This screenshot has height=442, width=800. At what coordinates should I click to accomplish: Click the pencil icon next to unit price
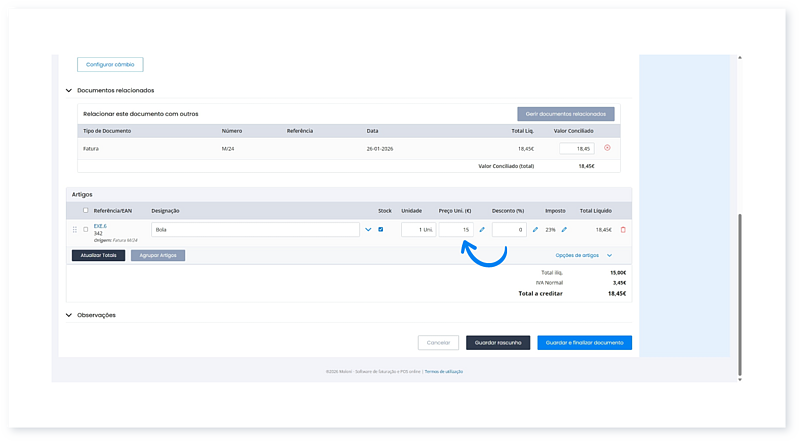pyautogui.click(x=482, y=230)
